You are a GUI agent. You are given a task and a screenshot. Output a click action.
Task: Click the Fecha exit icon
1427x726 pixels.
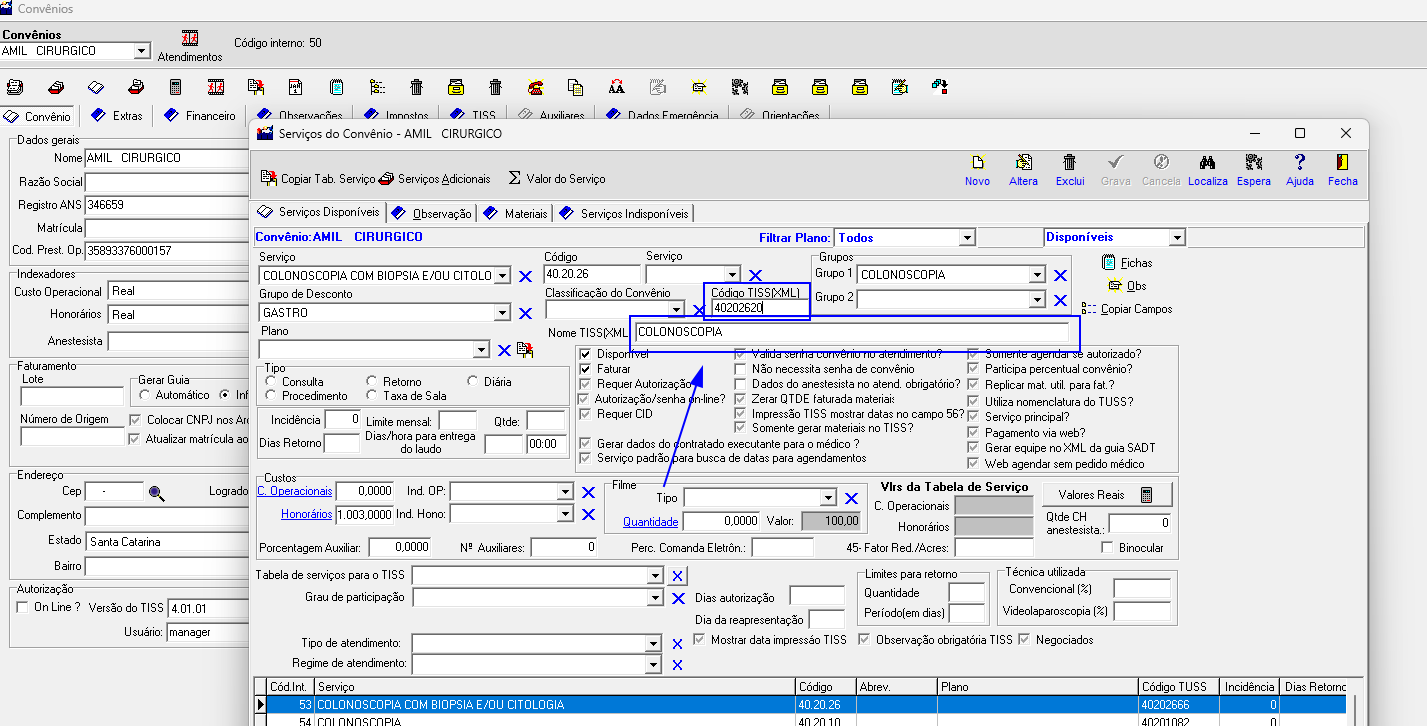1342,163
